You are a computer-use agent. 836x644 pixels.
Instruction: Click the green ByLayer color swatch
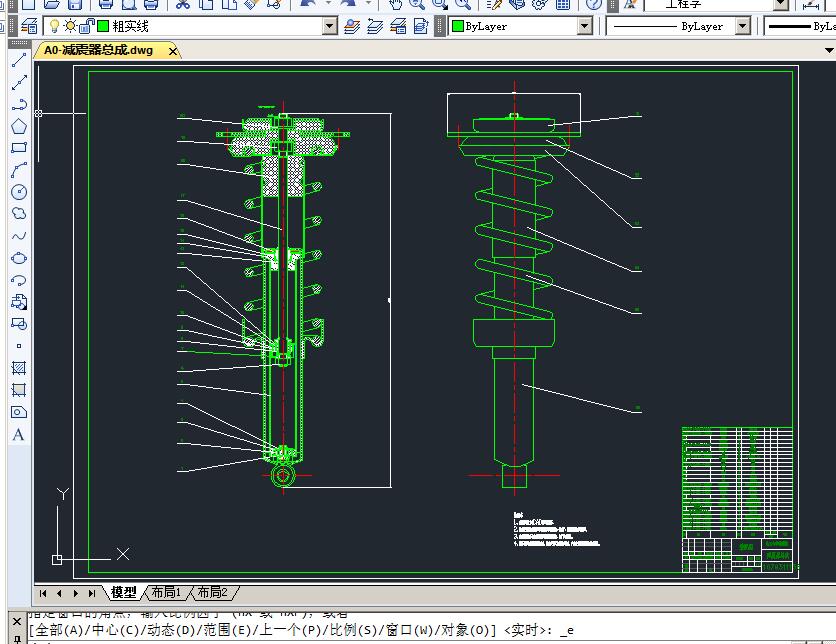(458, 27)
